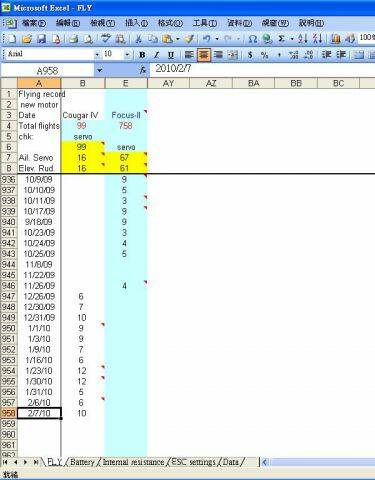Open the font size dropdown
The height and width of the screenshot is (480, 375).
pyautogui.click(x=127, y=54)
